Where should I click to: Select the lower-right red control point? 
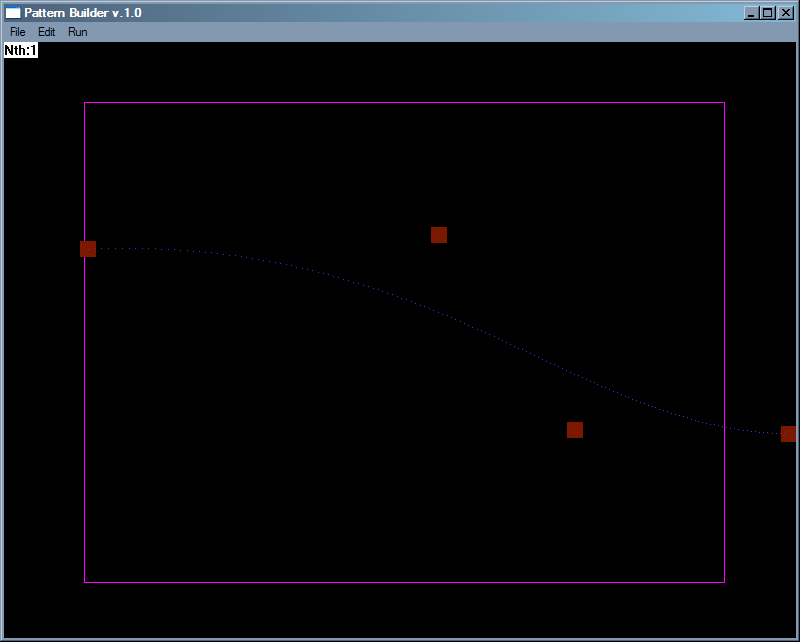point(576,429)
